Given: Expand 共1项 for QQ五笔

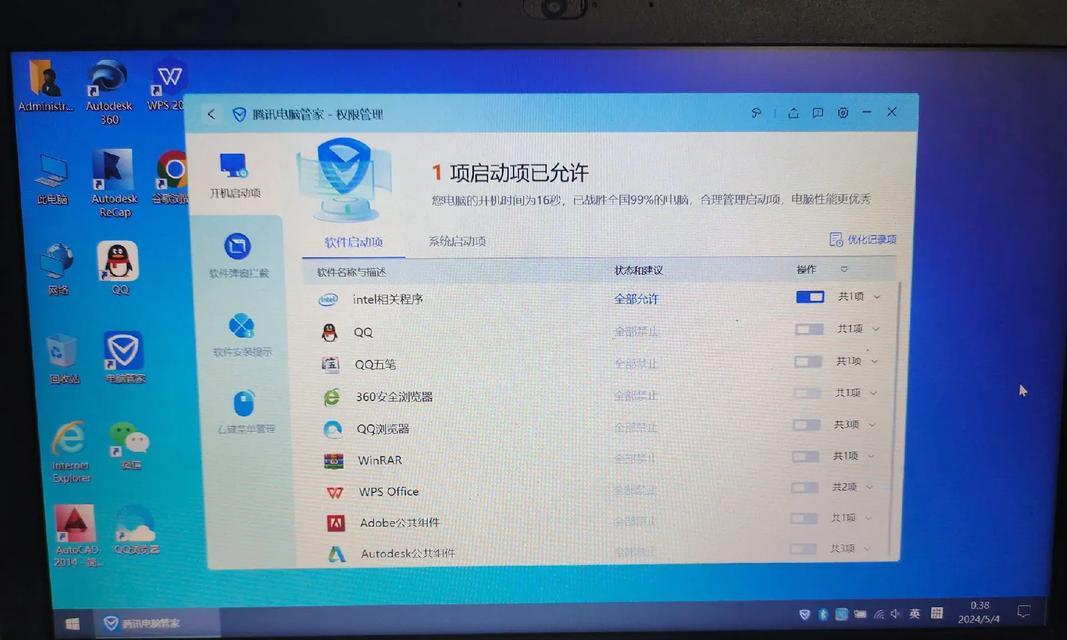Looking at the screenshot, I should 857,361.
